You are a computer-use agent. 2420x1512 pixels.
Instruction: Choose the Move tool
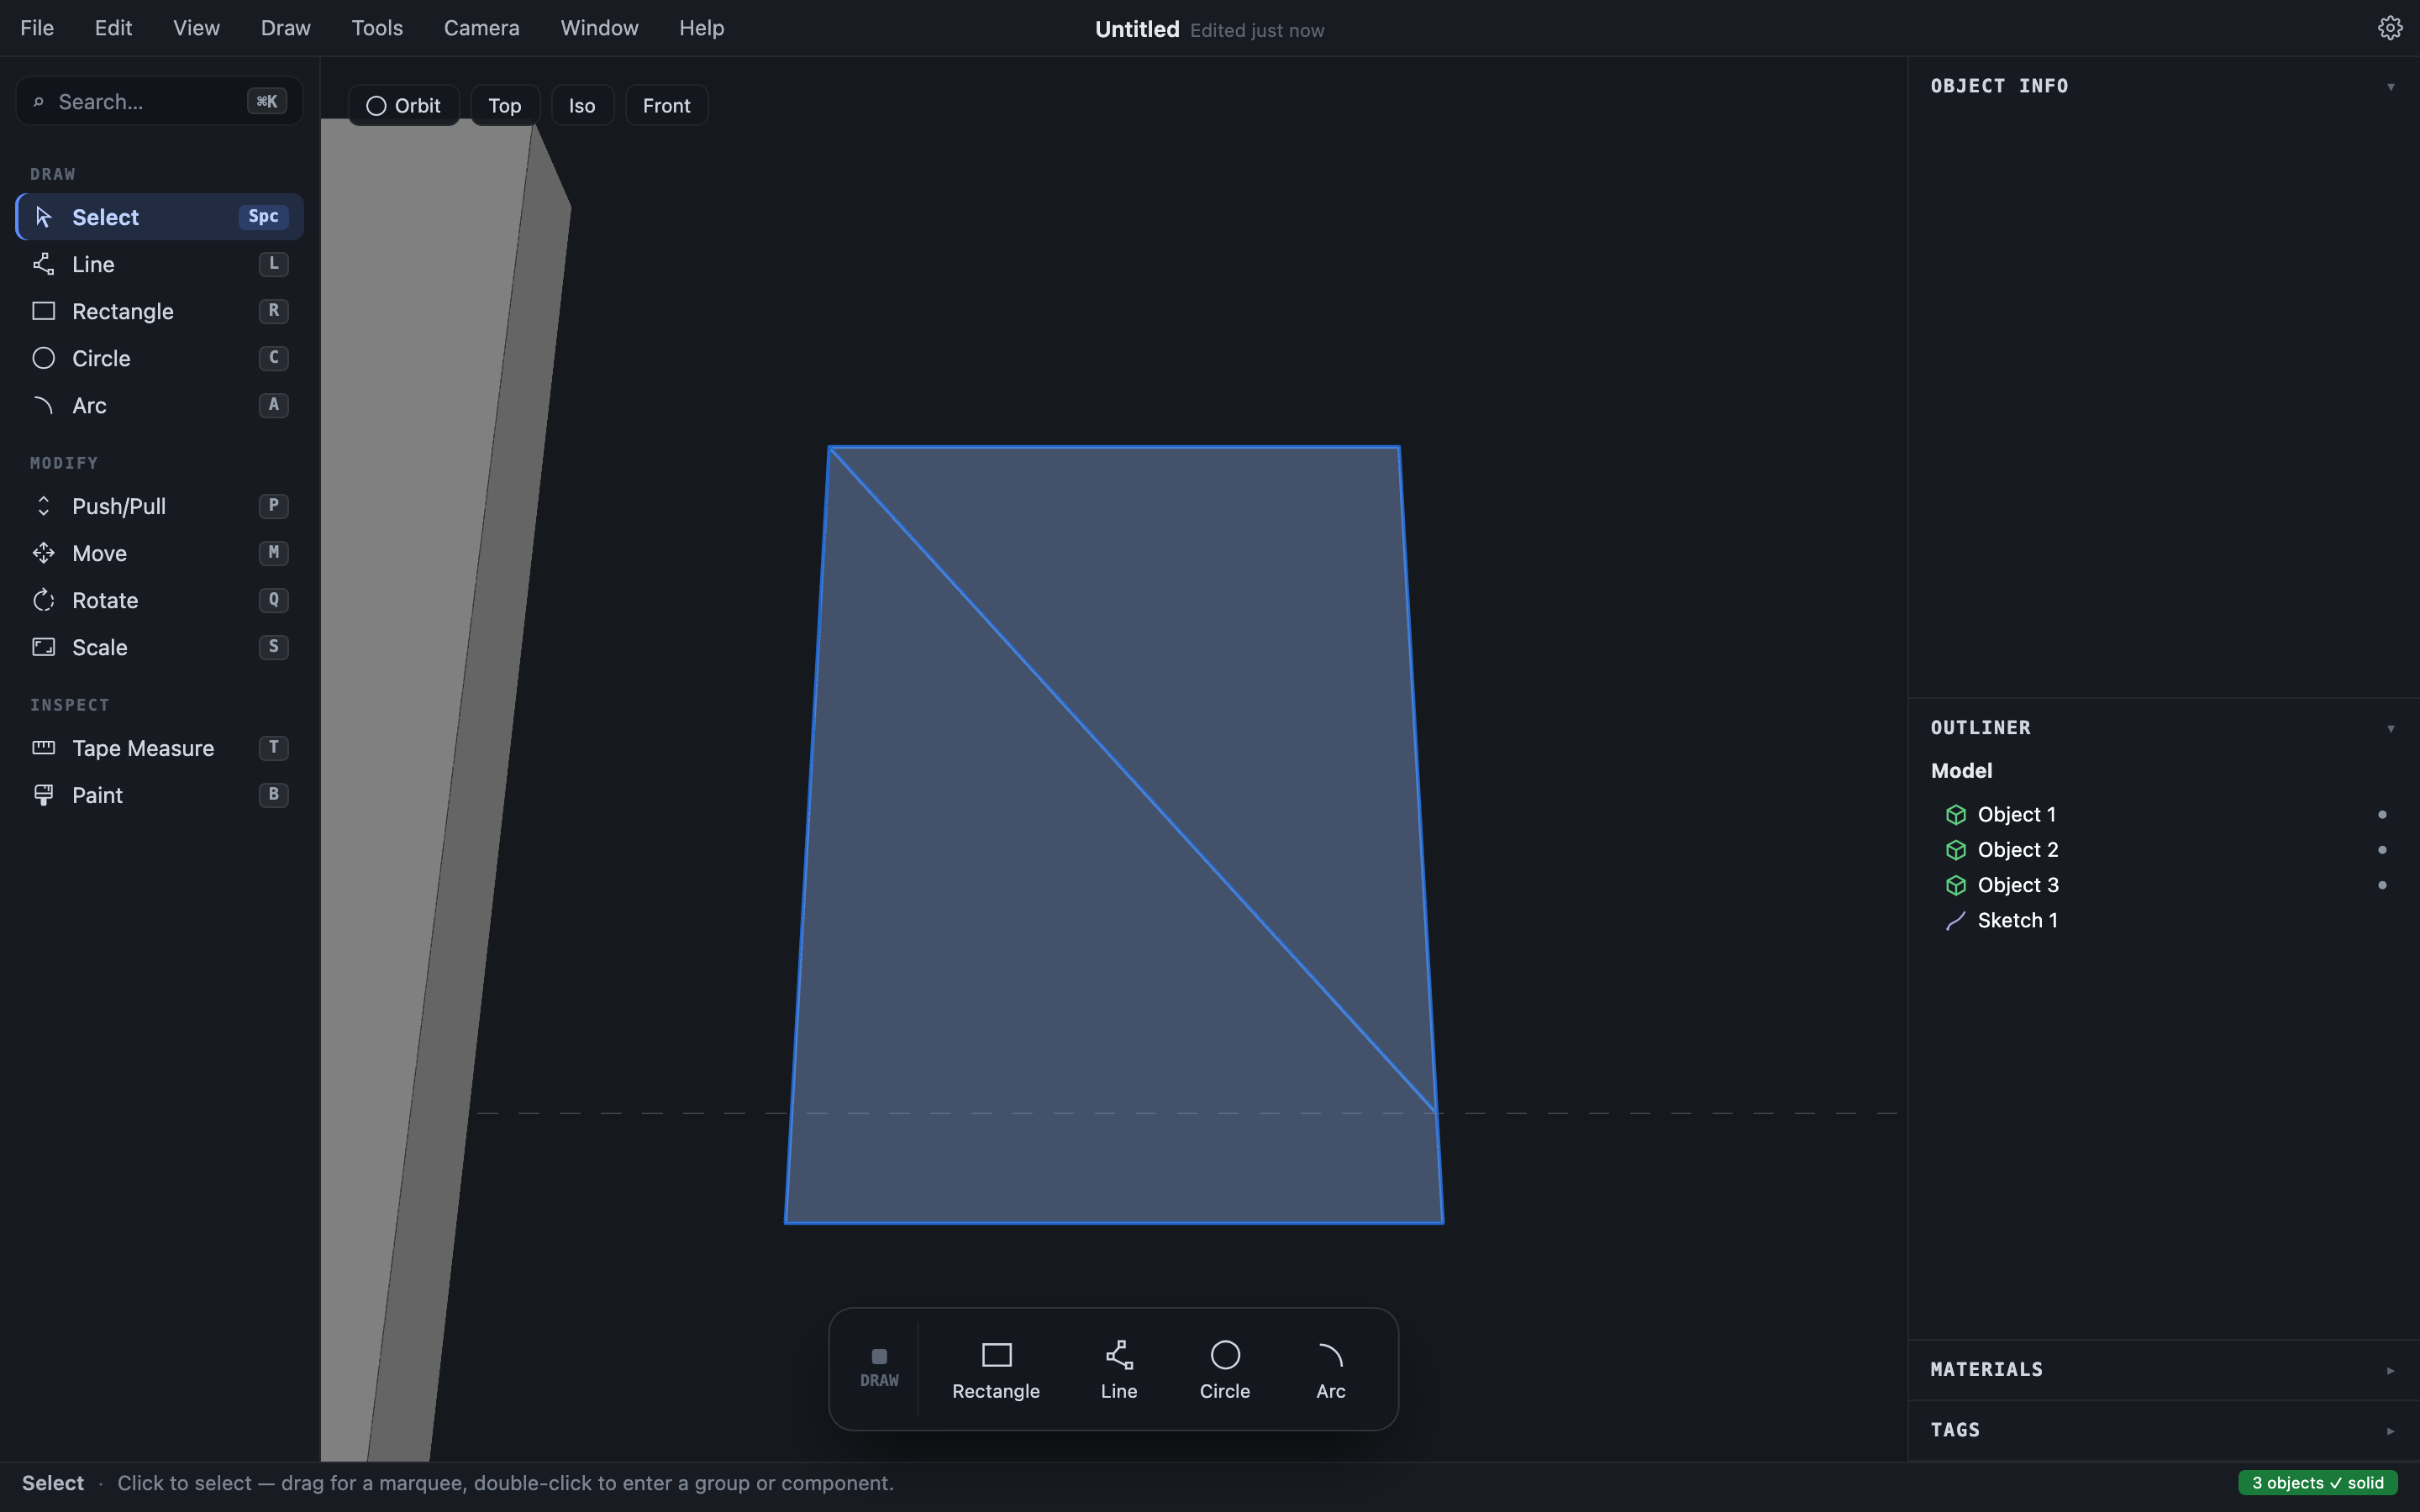pos(159,553)
